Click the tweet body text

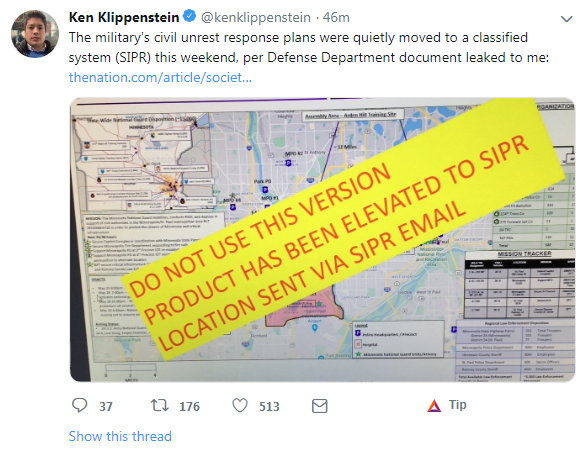pyautogui.click(x=309, y=48)
